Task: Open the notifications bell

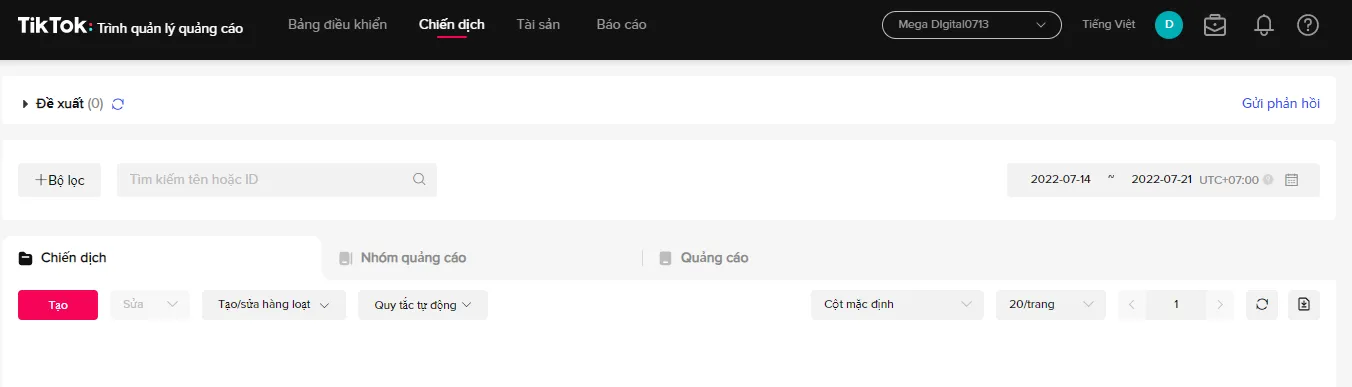Action: (x=1263, y=25)
